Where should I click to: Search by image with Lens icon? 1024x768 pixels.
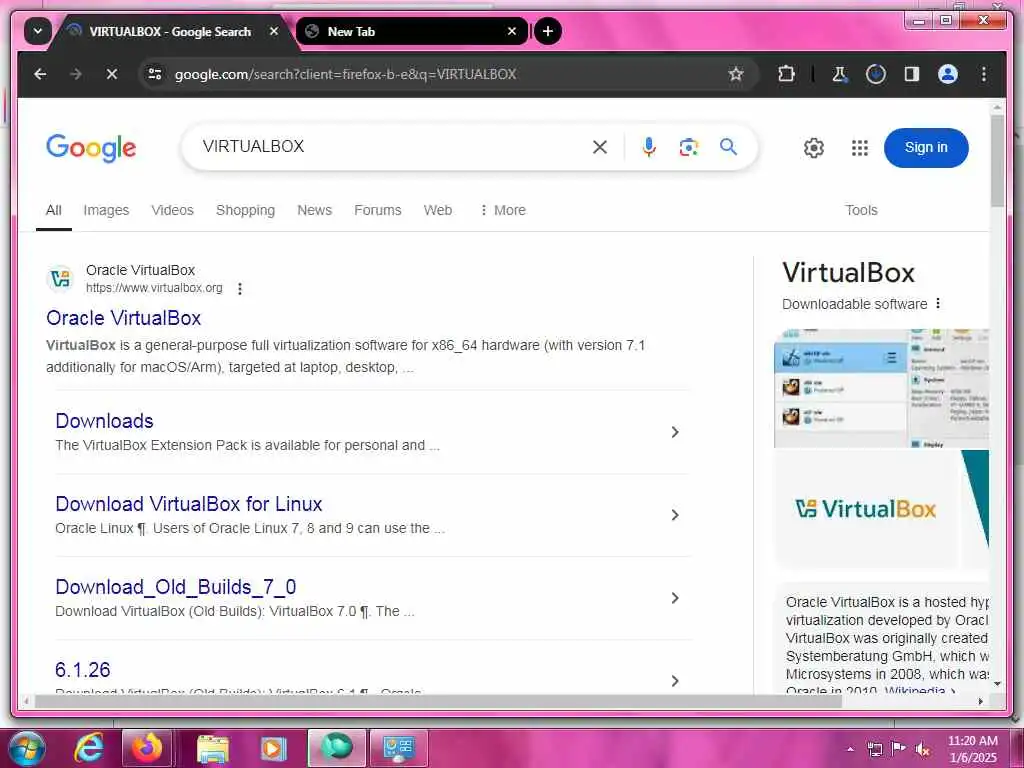point(688,148)
